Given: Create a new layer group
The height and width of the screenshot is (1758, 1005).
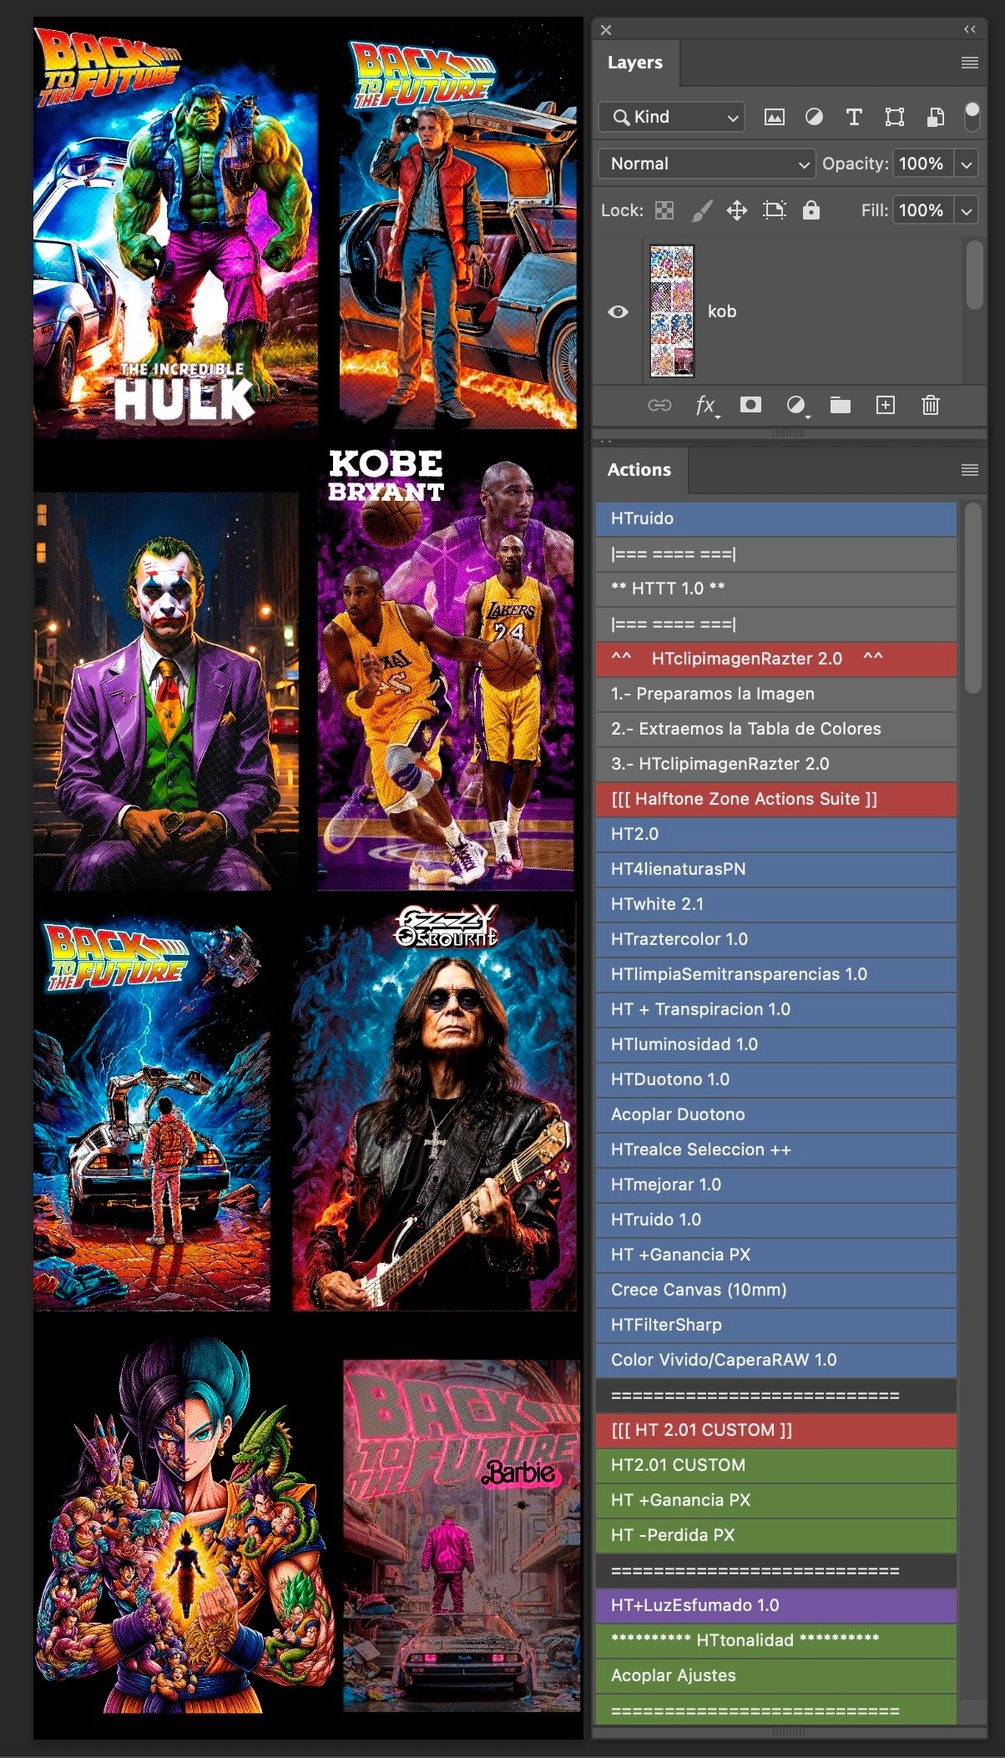Looking at the screenshot, I should pyautogui.click(x=840, y=405).
